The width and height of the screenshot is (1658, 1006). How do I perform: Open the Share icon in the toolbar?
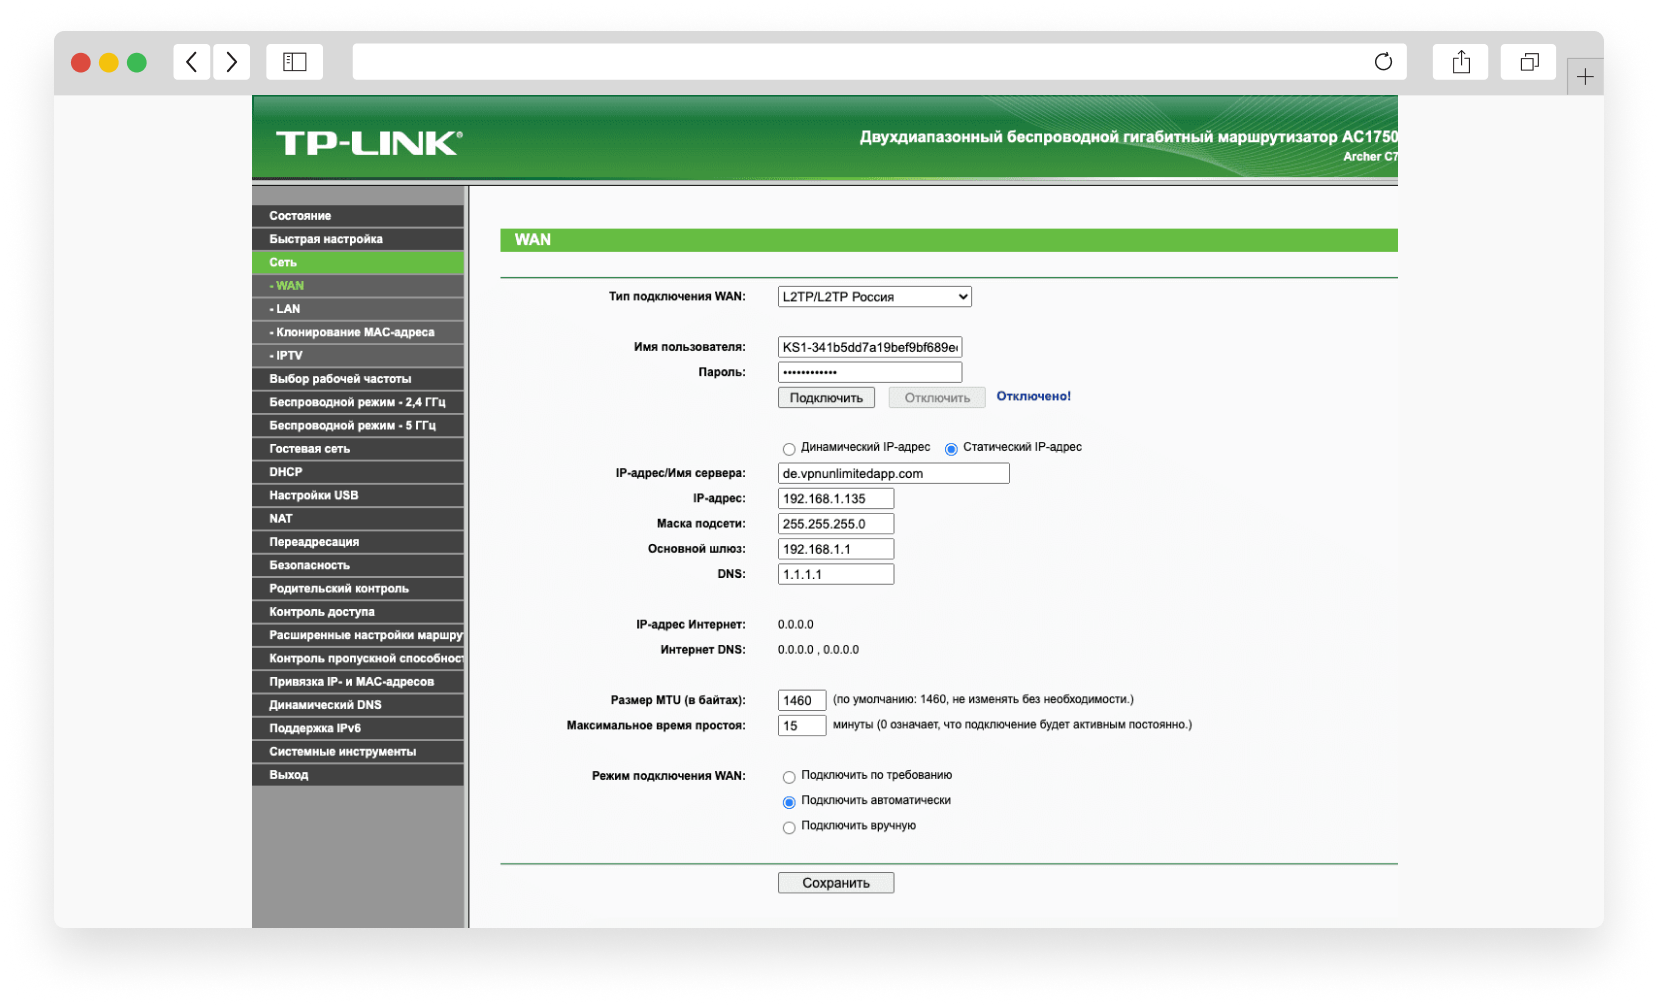click(1461, 62)
